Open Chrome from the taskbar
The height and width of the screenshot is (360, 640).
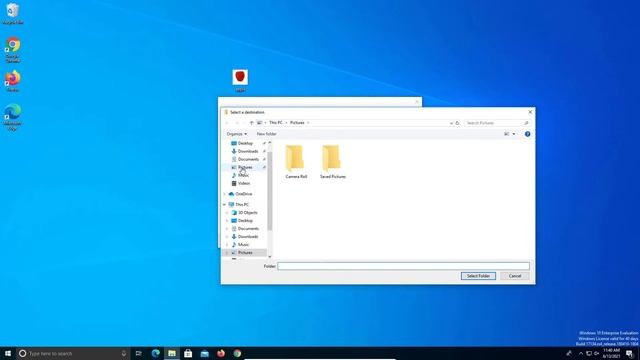click(237, 353)
